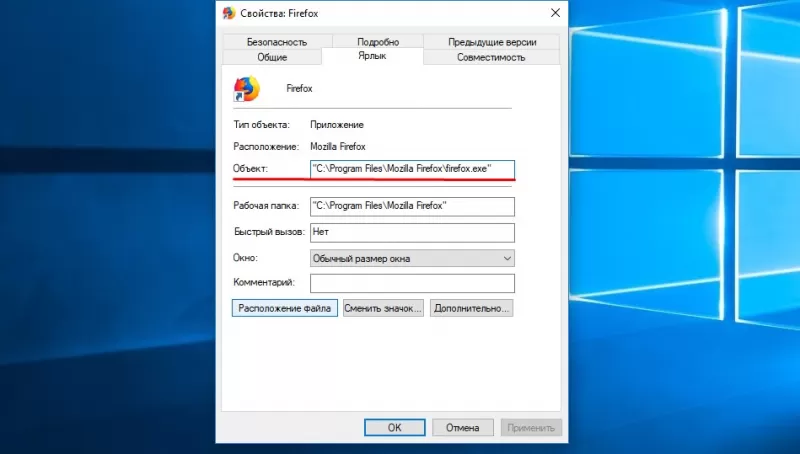The height and width of the screenshot is (454, 800).
Task: Click the Окно label
Action: [x=245, y=258]
